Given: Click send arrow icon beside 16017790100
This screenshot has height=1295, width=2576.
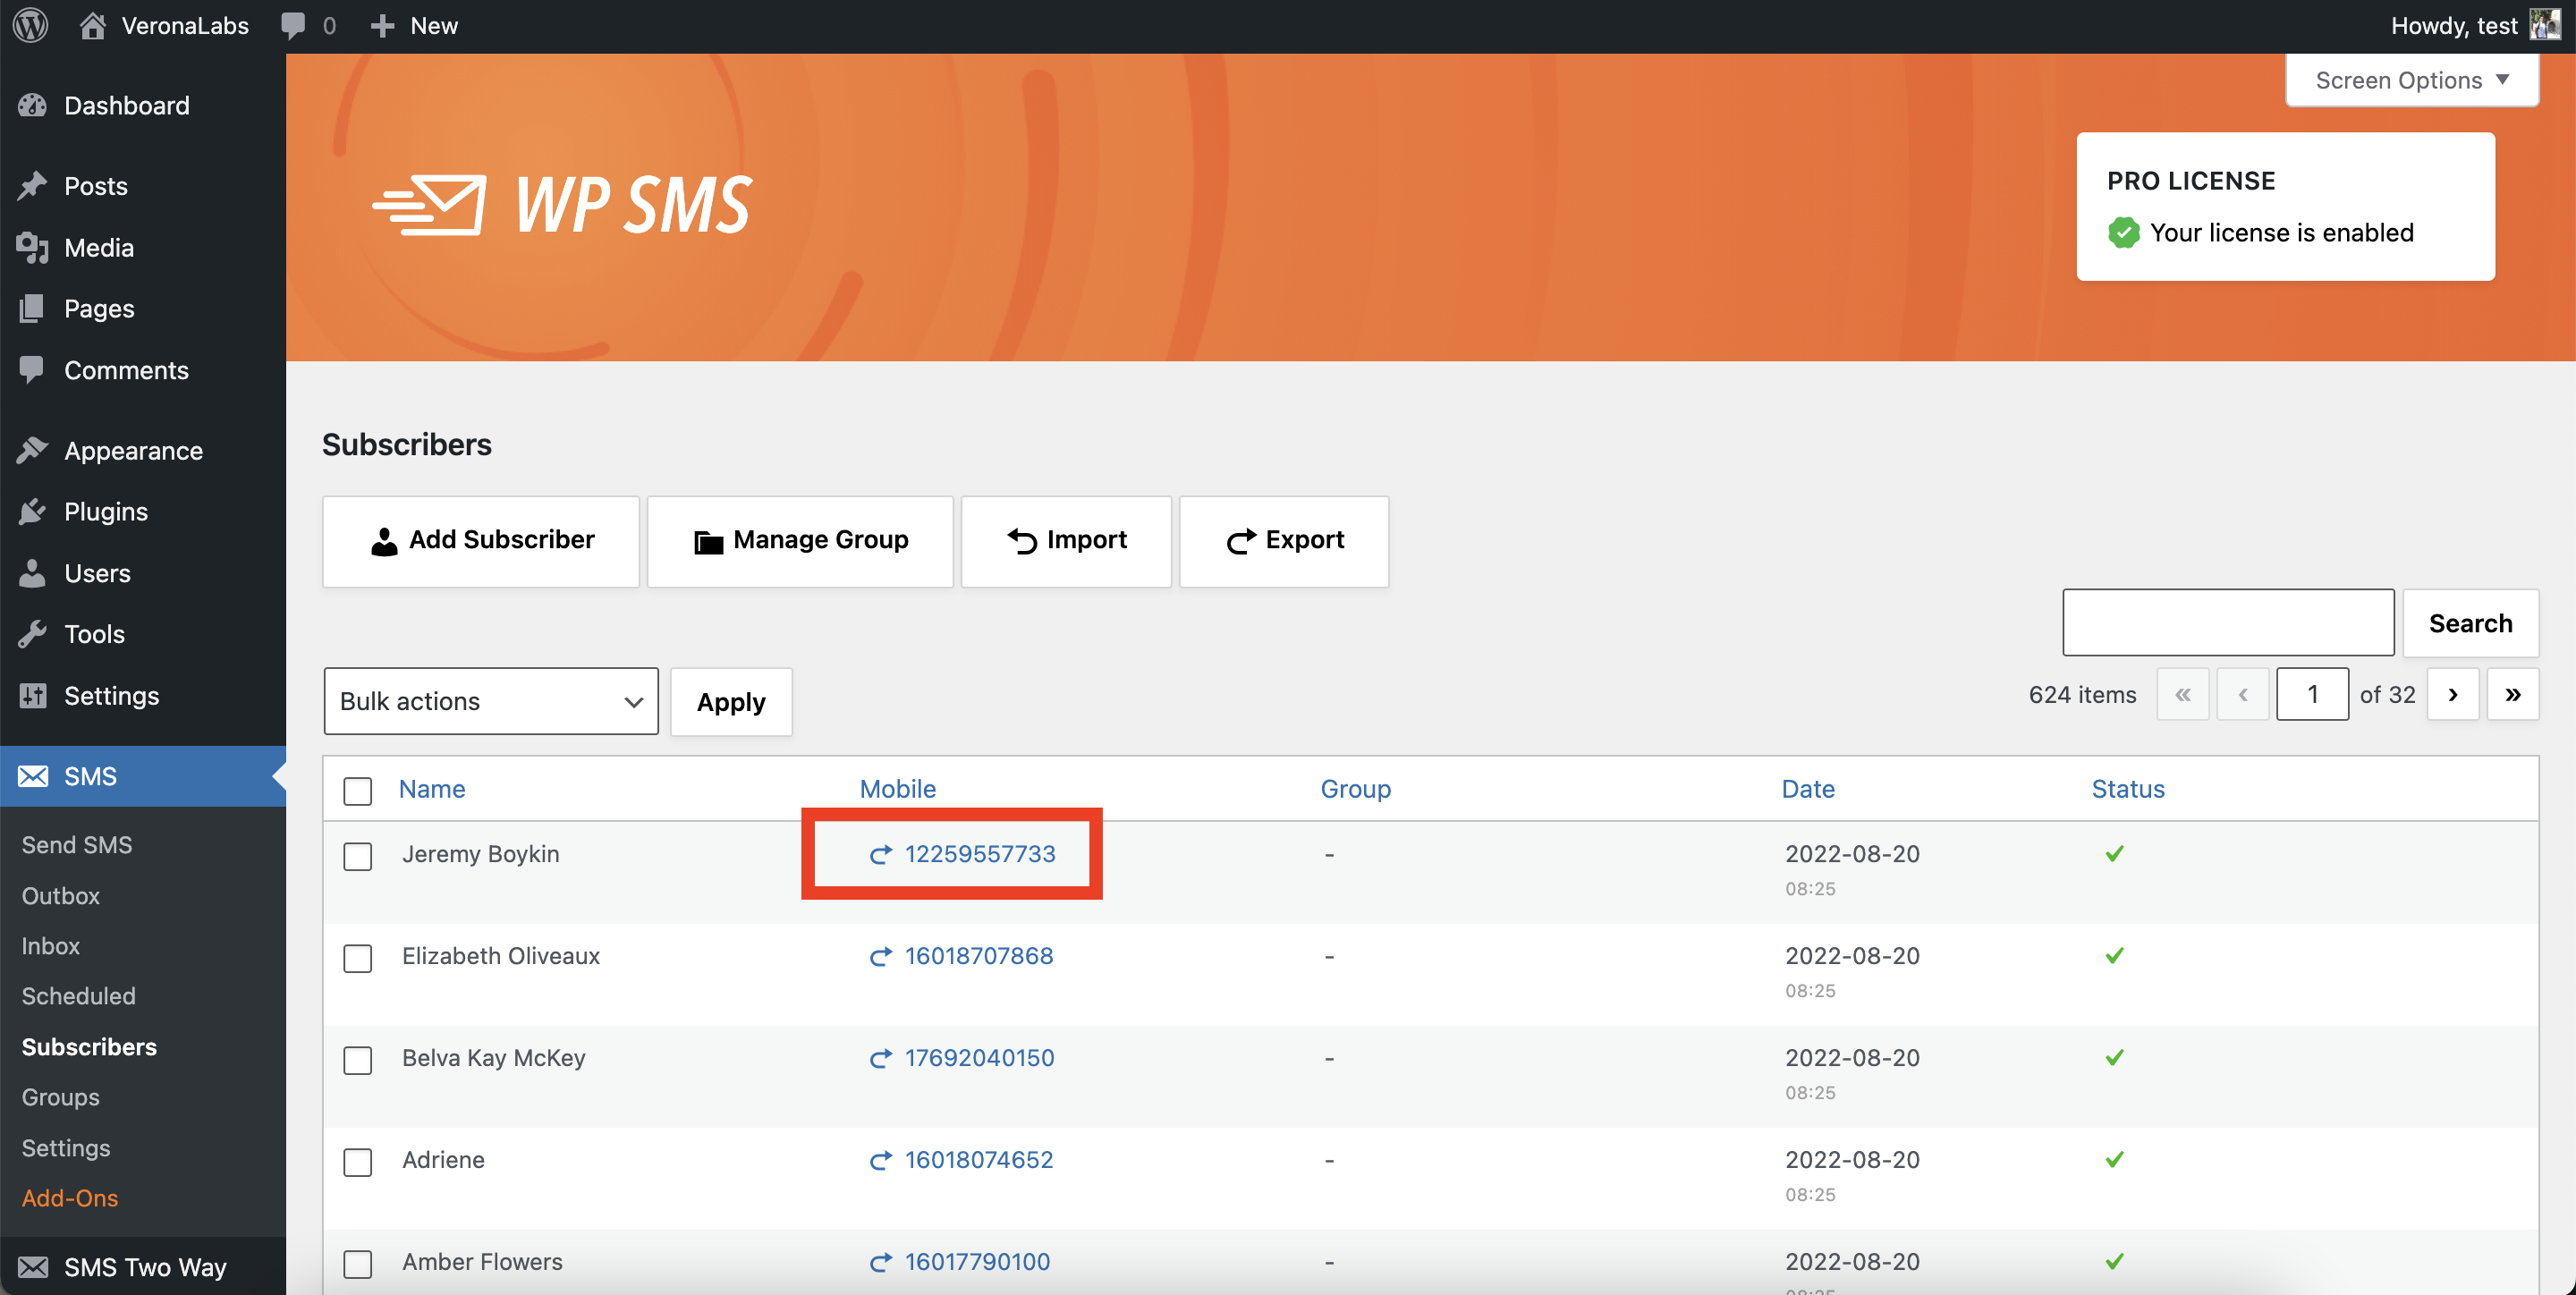Looking at the screenshot, I should tap(880, 1262).
